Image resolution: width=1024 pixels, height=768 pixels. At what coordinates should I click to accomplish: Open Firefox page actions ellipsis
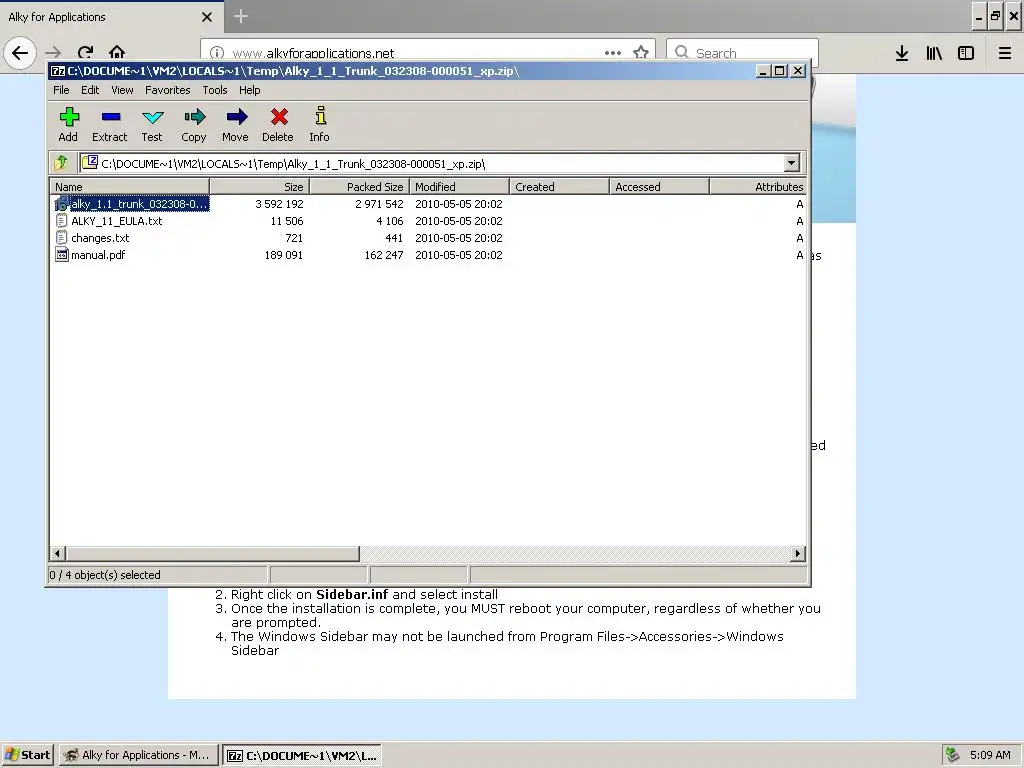613,53
